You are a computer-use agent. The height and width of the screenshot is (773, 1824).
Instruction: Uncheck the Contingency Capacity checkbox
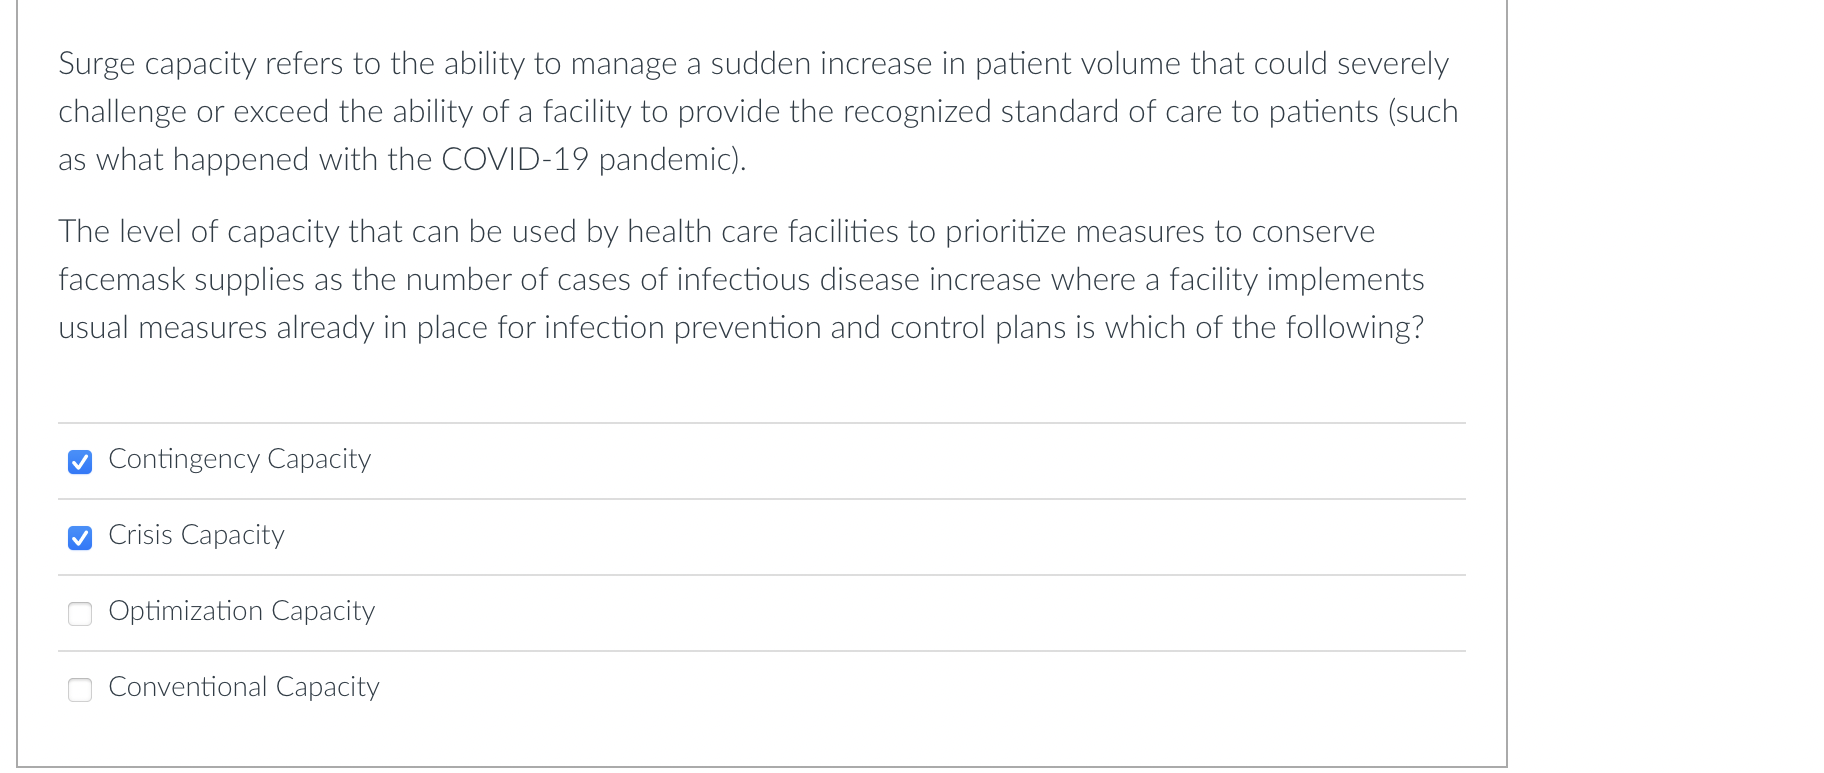[80, 461]
